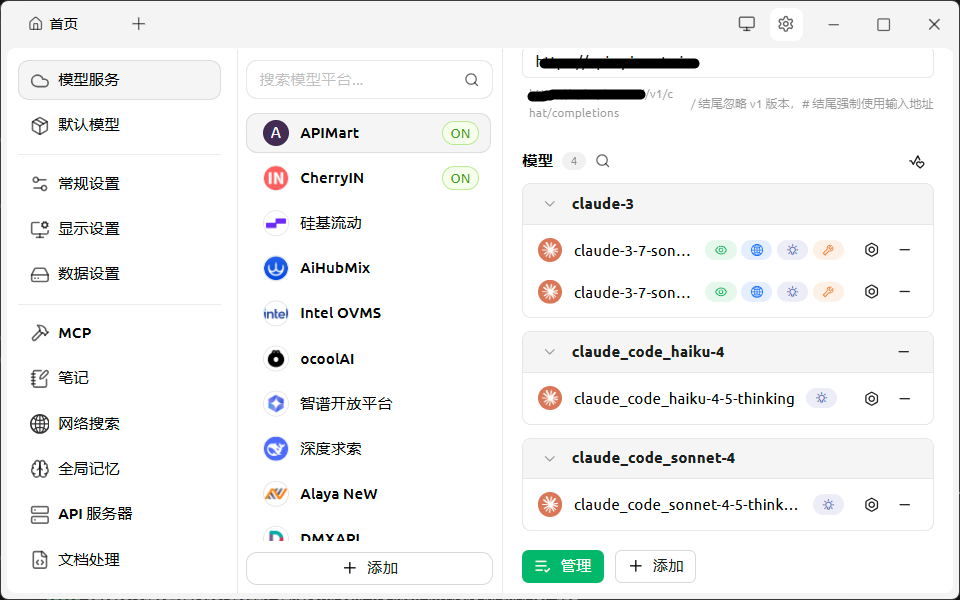Choose the AiHubMix provider
The height and width of the screenshot is (600, 960).
(369, 268)
